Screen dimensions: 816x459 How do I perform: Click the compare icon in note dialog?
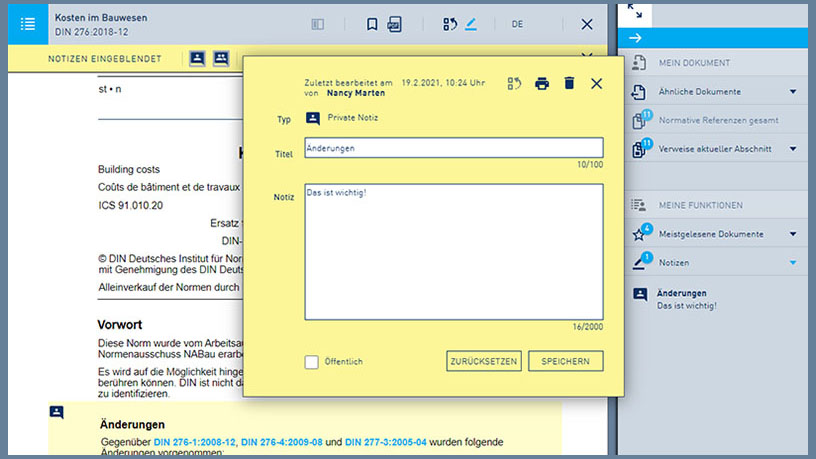point(514,83)
